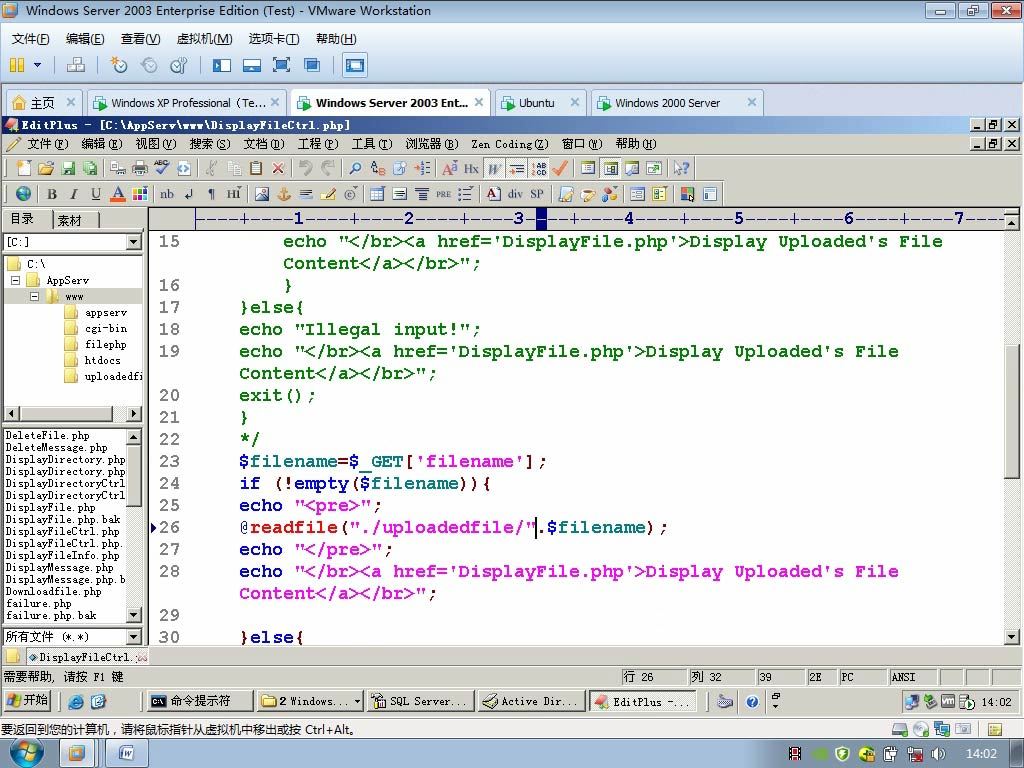
Task: Switch to SQL Server taskbar button
Action: click(419, 701)
